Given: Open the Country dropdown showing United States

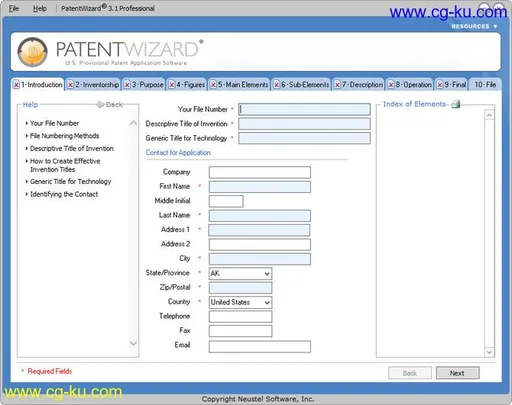Looking at the screenshot, I should (240, 302).
